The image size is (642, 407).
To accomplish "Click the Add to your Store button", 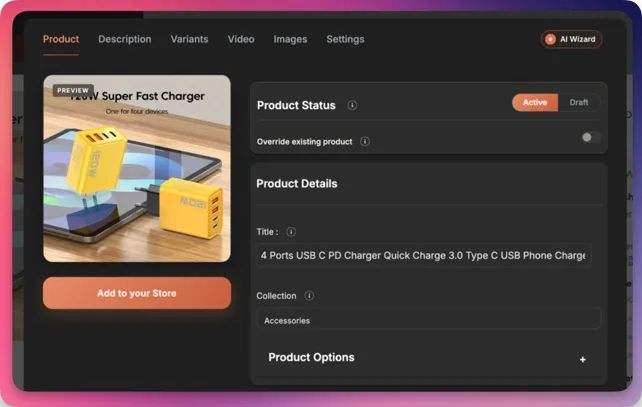I will 137,293.
